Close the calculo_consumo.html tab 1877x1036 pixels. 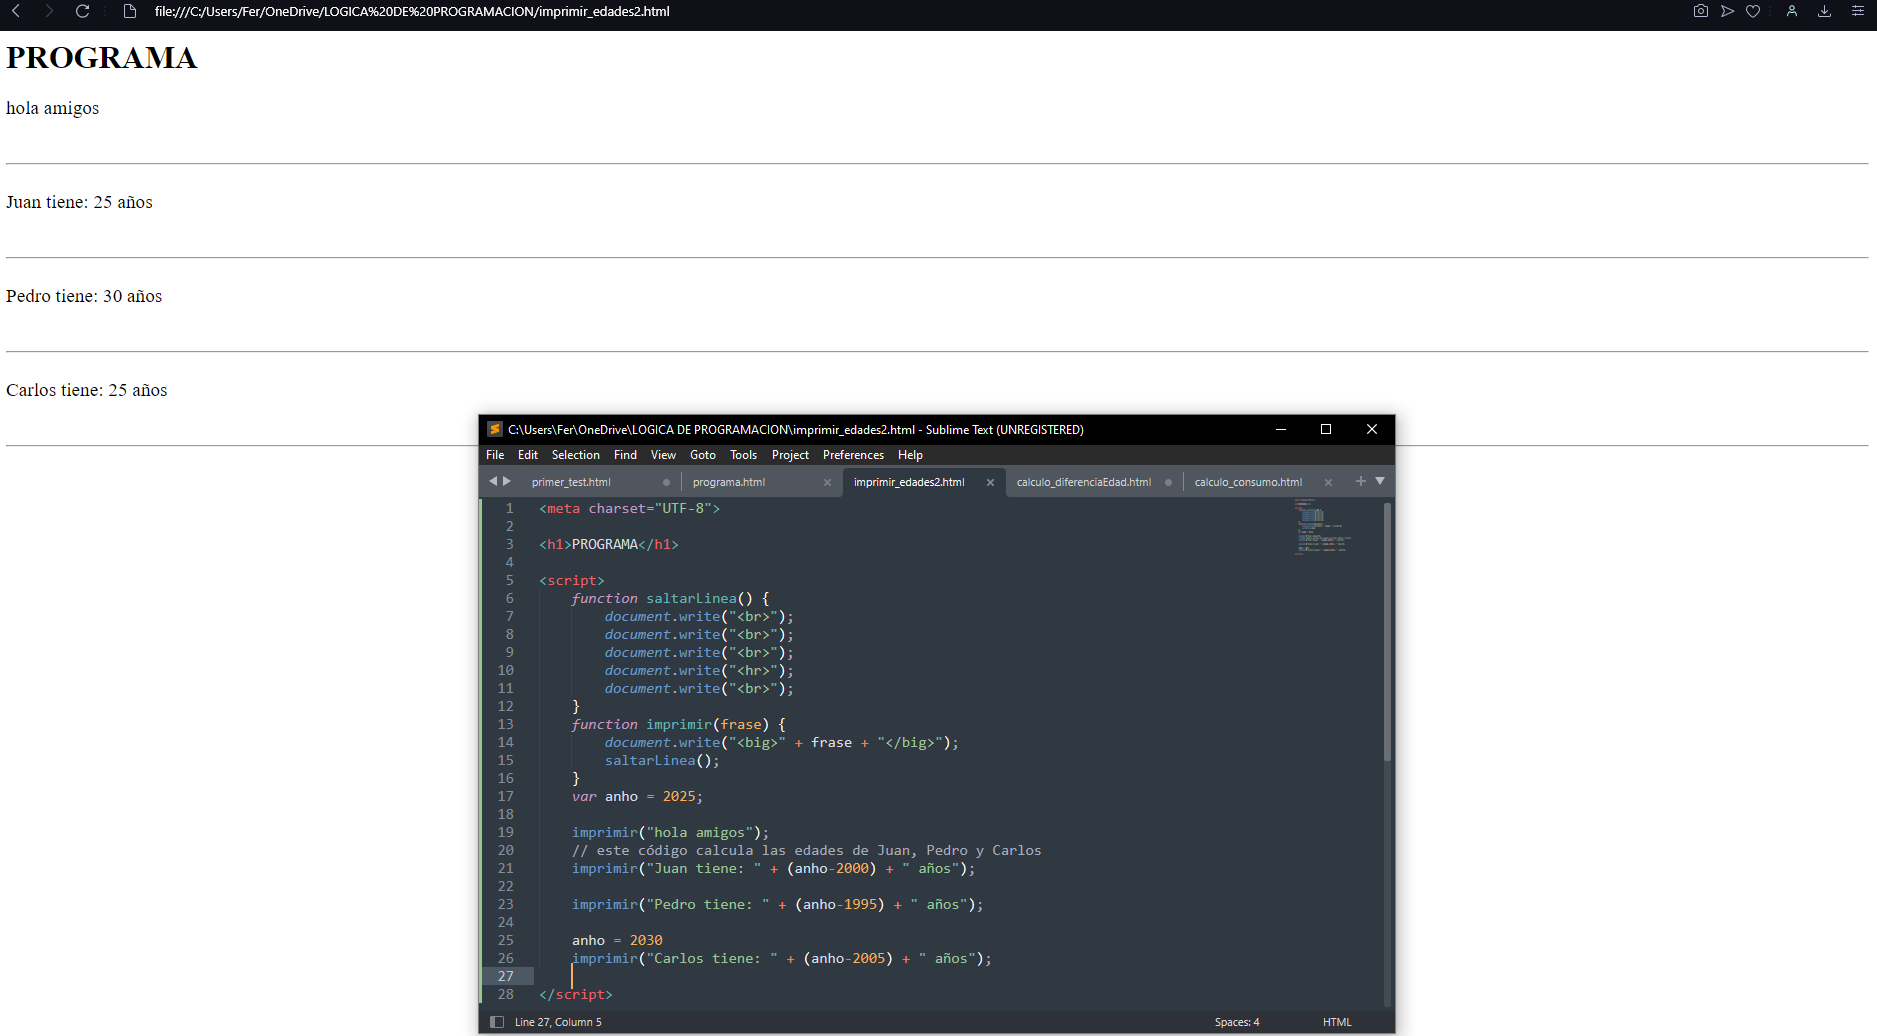(x=1328, y=482)
